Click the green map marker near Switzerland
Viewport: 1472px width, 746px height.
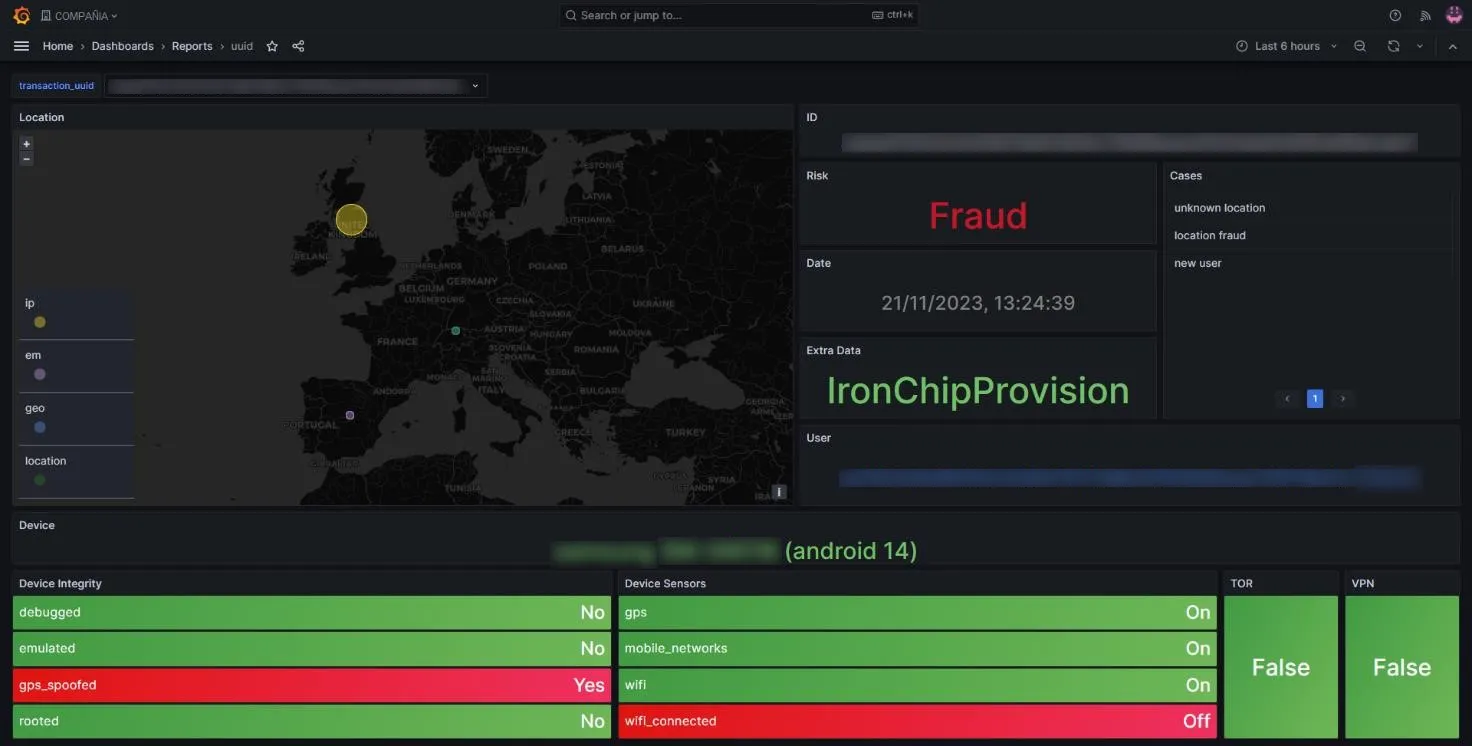click(456, 330)
